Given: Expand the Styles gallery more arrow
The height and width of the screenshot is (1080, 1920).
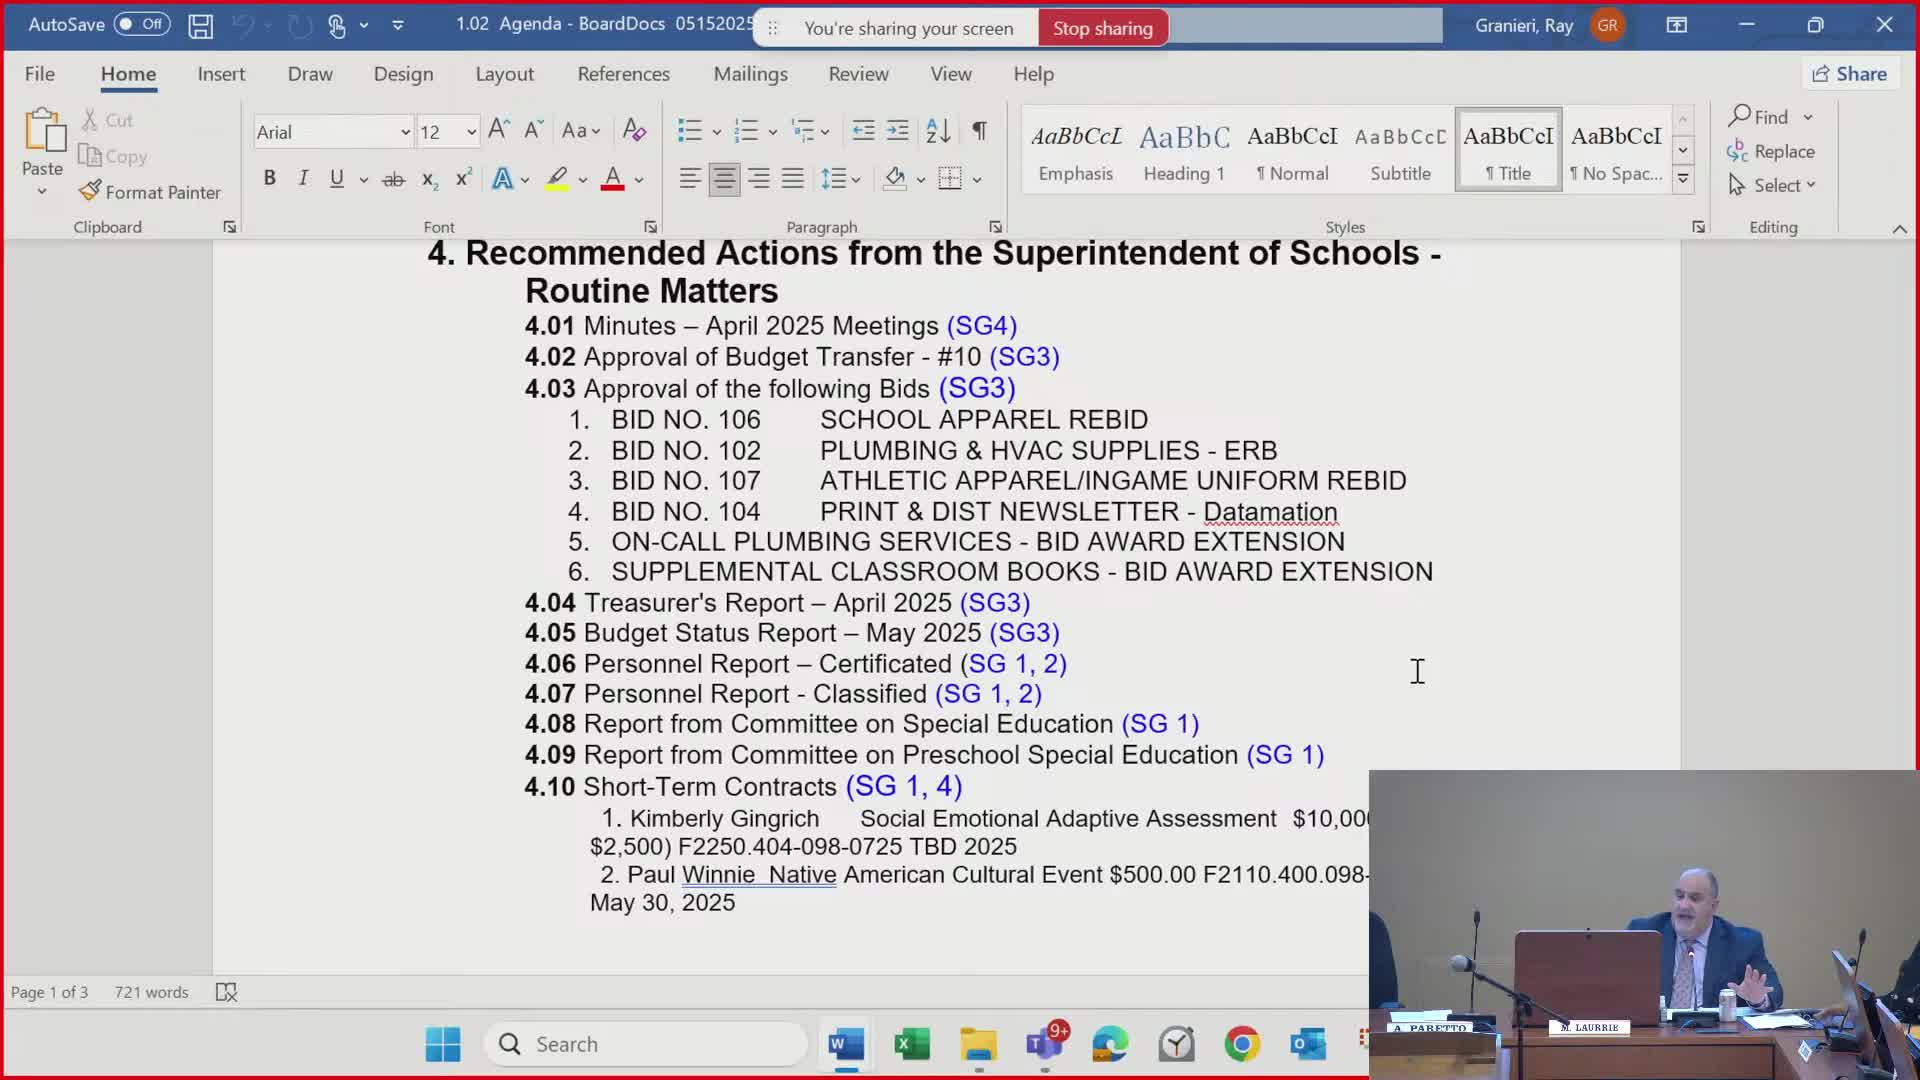Looking at the screenshot, I should pos(1683,179).
